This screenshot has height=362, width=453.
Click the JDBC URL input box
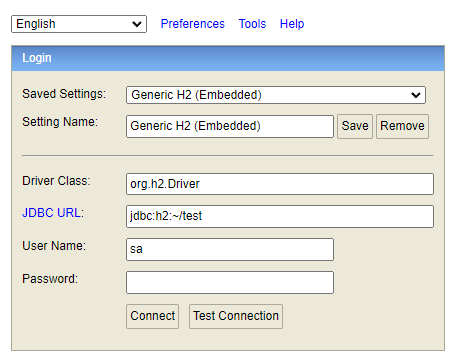(280, 216)
